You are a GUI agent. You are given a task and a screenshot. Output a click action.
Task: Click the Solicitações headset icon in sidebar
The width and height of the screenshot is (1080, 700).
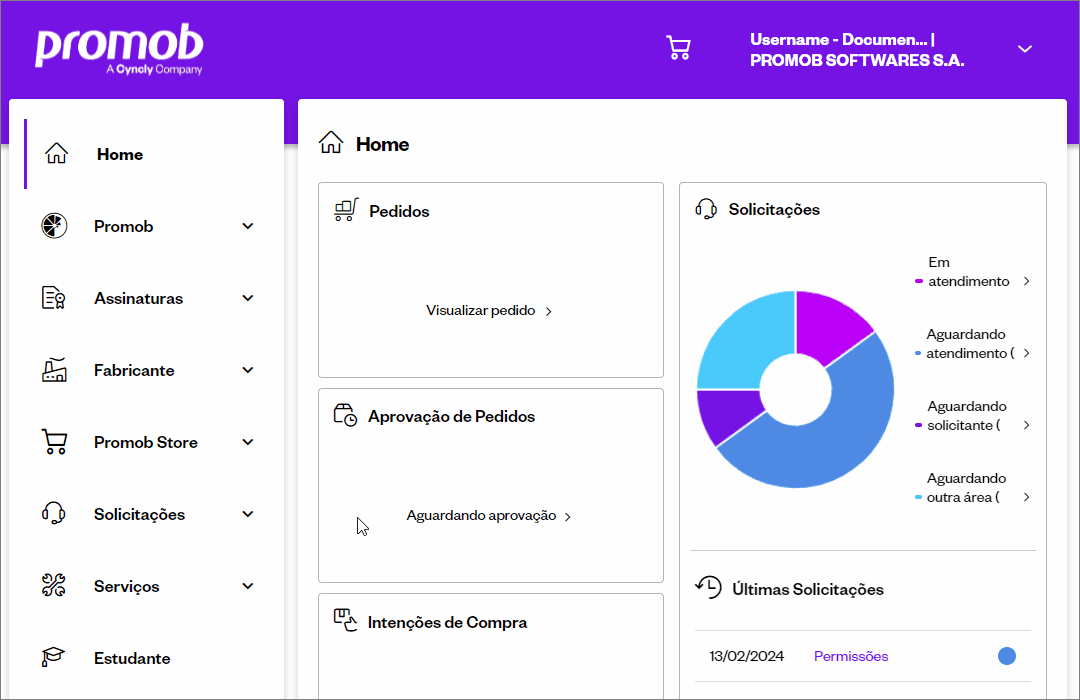tap(54, 513)
